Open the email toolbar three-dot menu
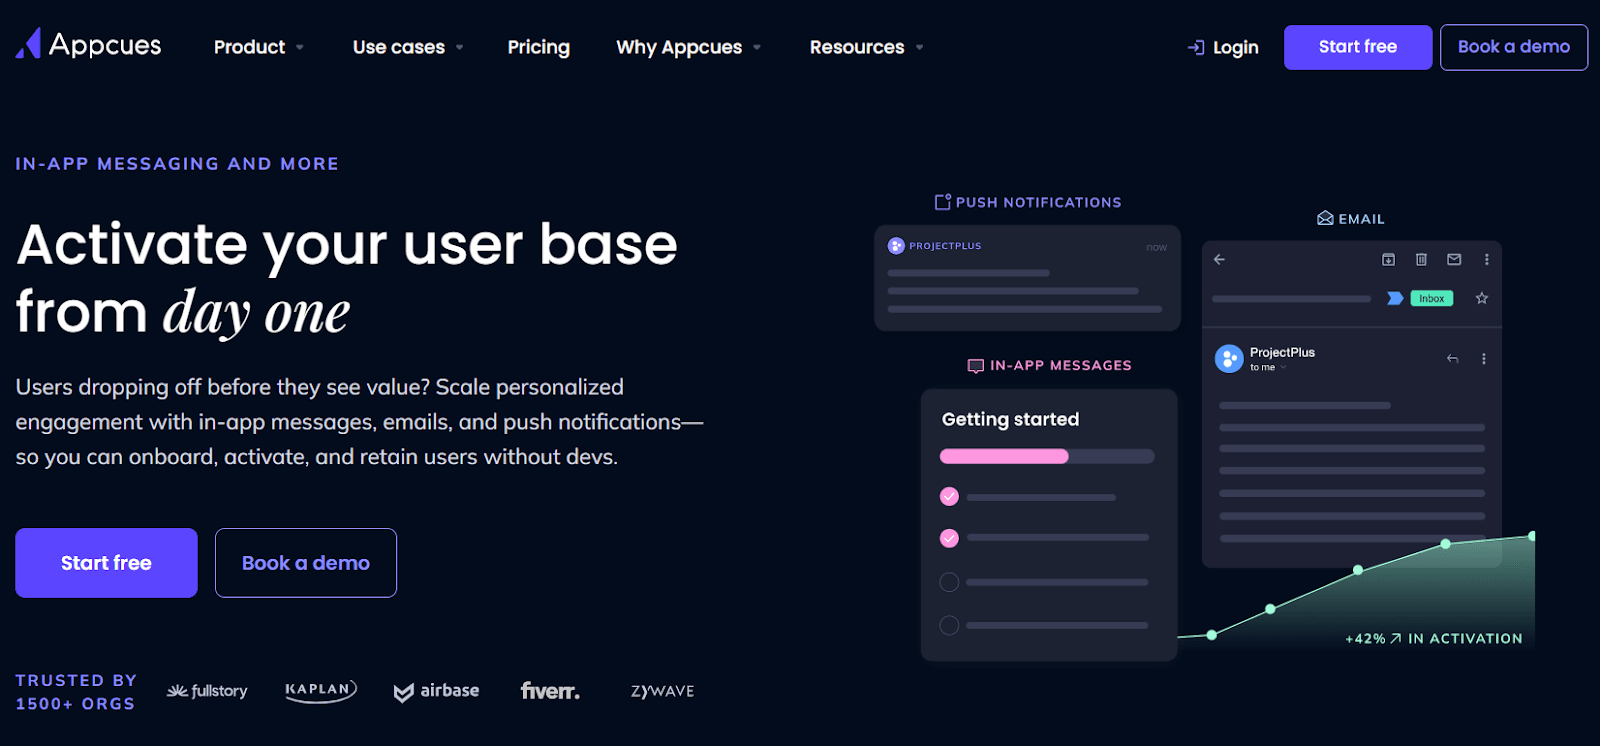 tap(1487, 259)
